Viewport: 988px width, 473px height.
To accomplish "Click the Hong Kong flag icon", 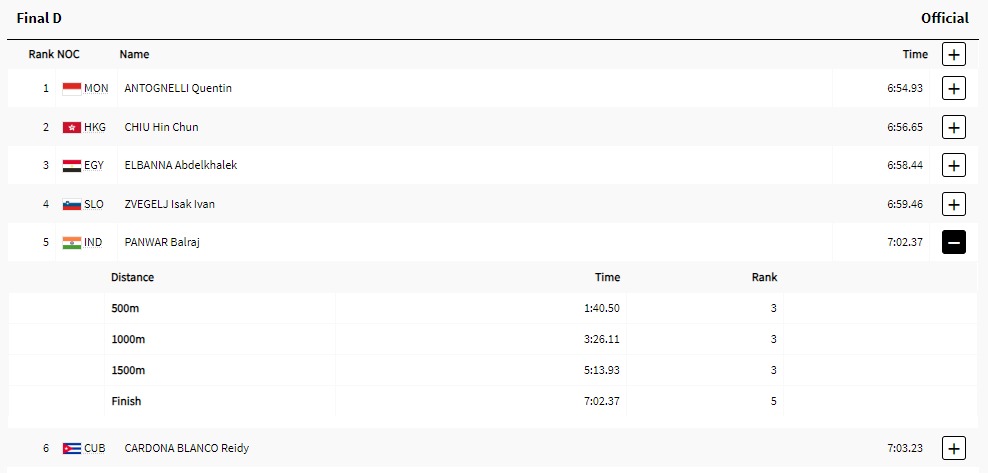I will point(72,127).
